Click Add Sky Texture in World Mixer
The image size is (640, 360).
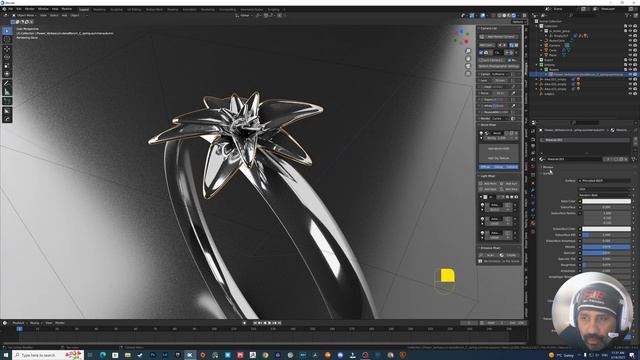499,158
